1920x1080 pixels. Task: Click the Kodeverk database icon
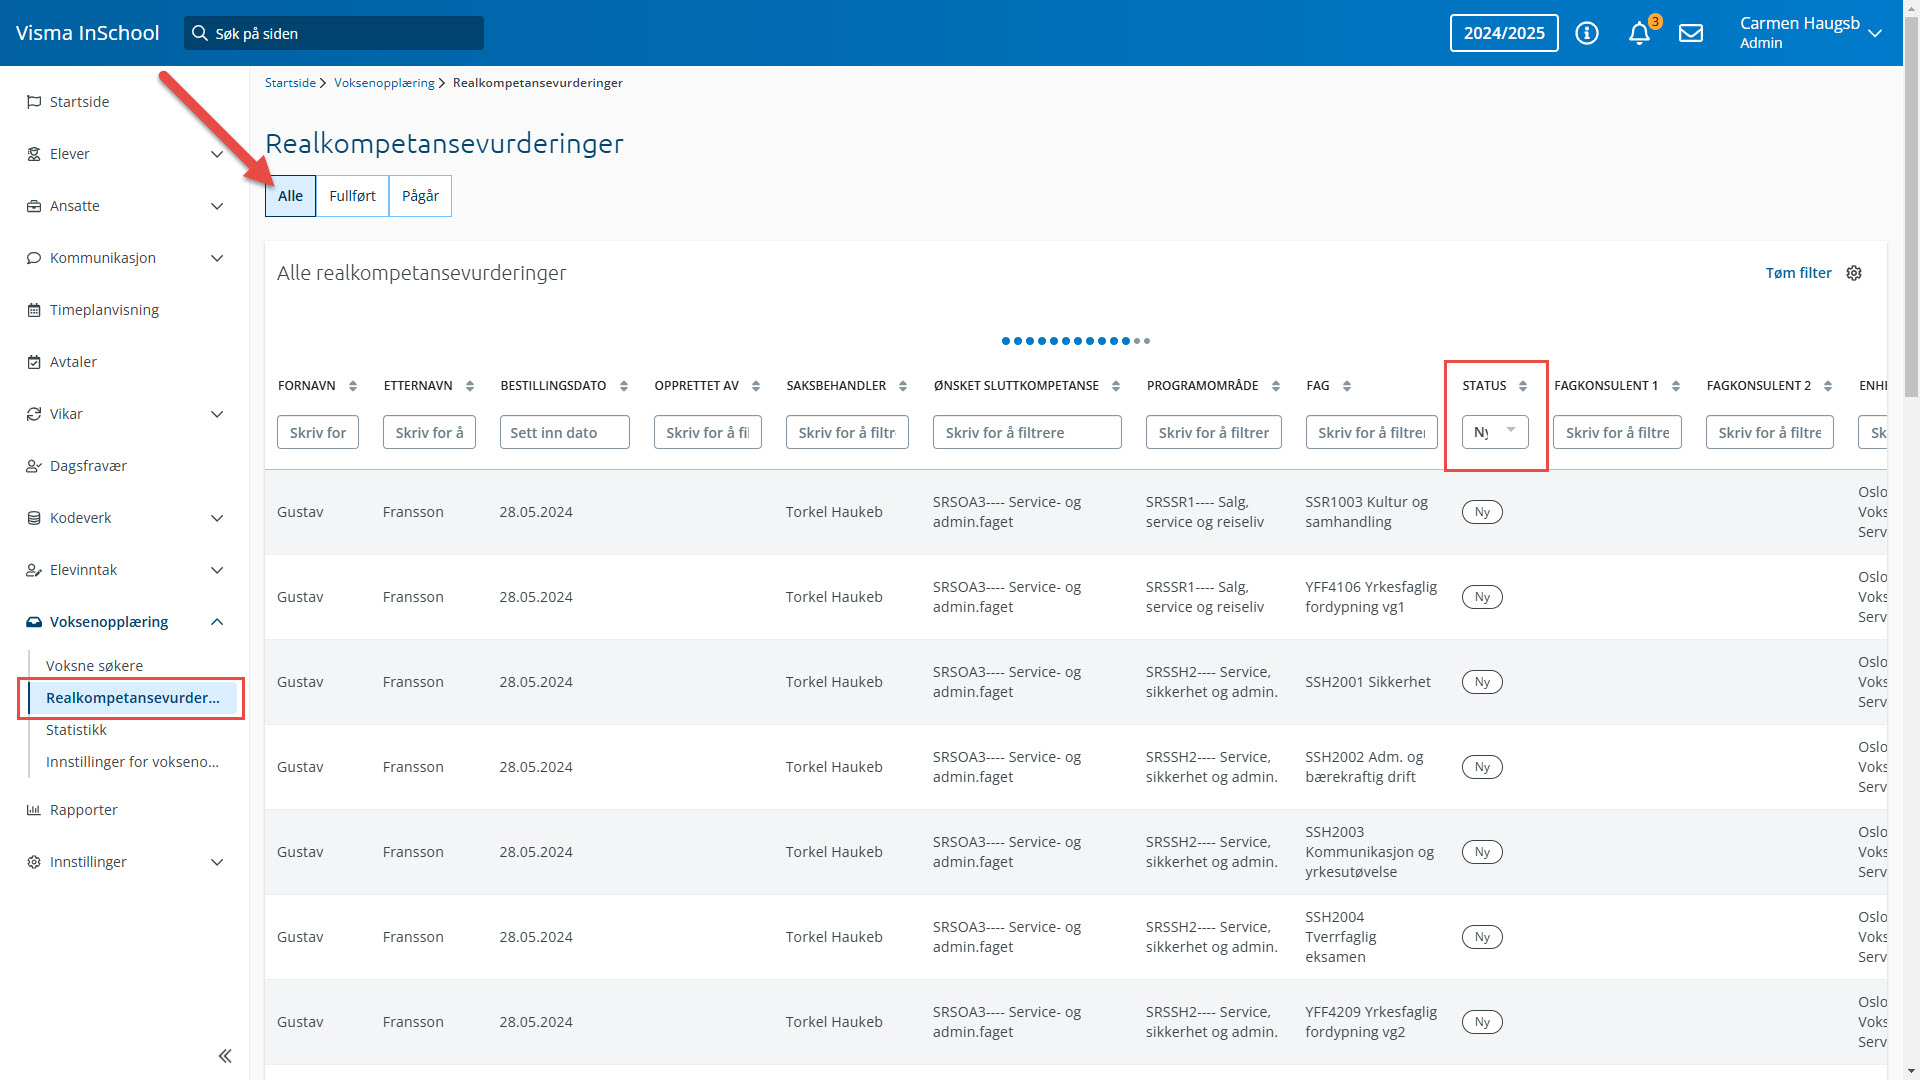click(x=34, y=518)
